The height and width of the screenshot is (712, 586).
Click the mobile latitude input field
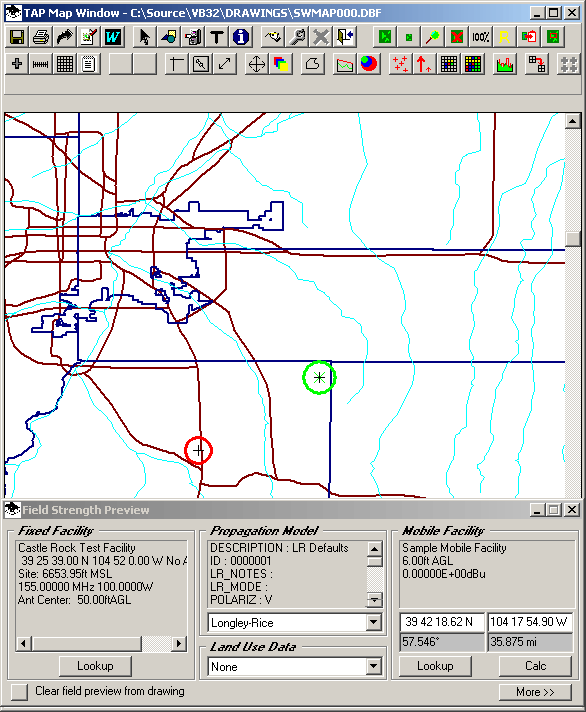coord(442,622)
